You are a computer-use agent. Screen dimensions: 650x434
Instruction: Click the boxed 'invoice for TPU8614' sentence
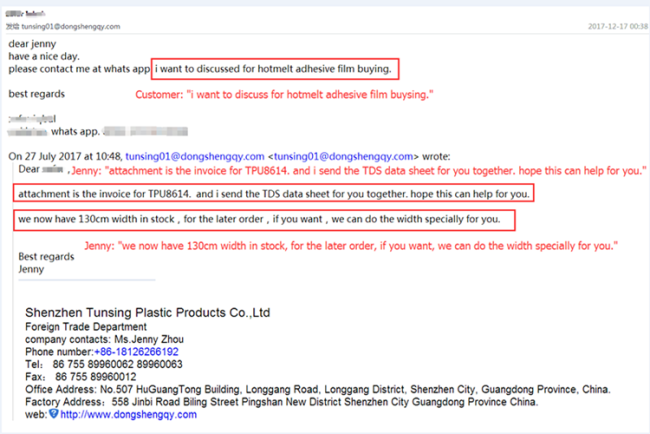[274, 193]
